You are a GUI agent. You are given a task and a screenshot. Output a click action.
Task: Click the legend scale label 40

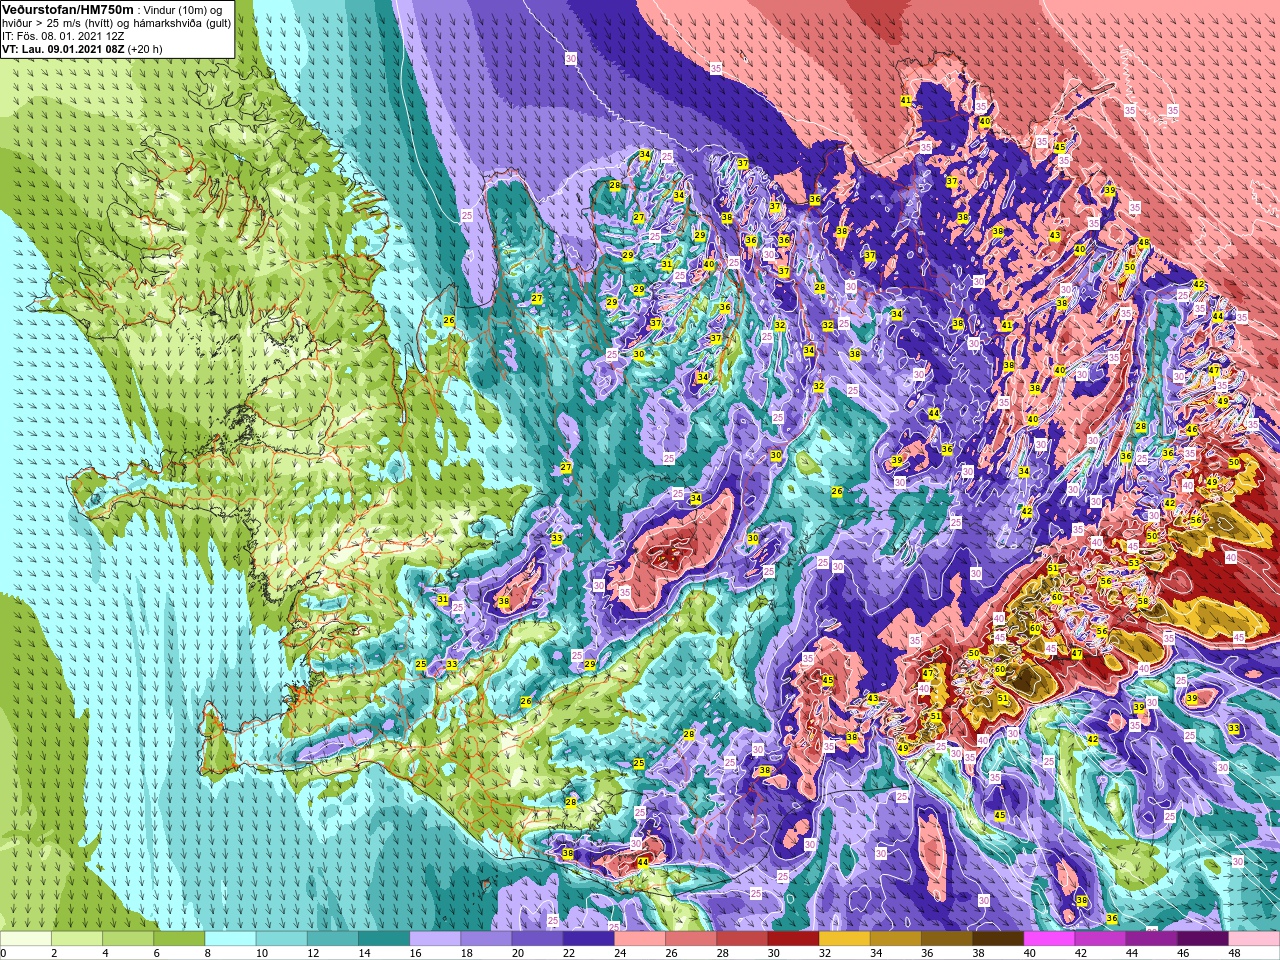pyautogui.click(x=1029, y=953)
